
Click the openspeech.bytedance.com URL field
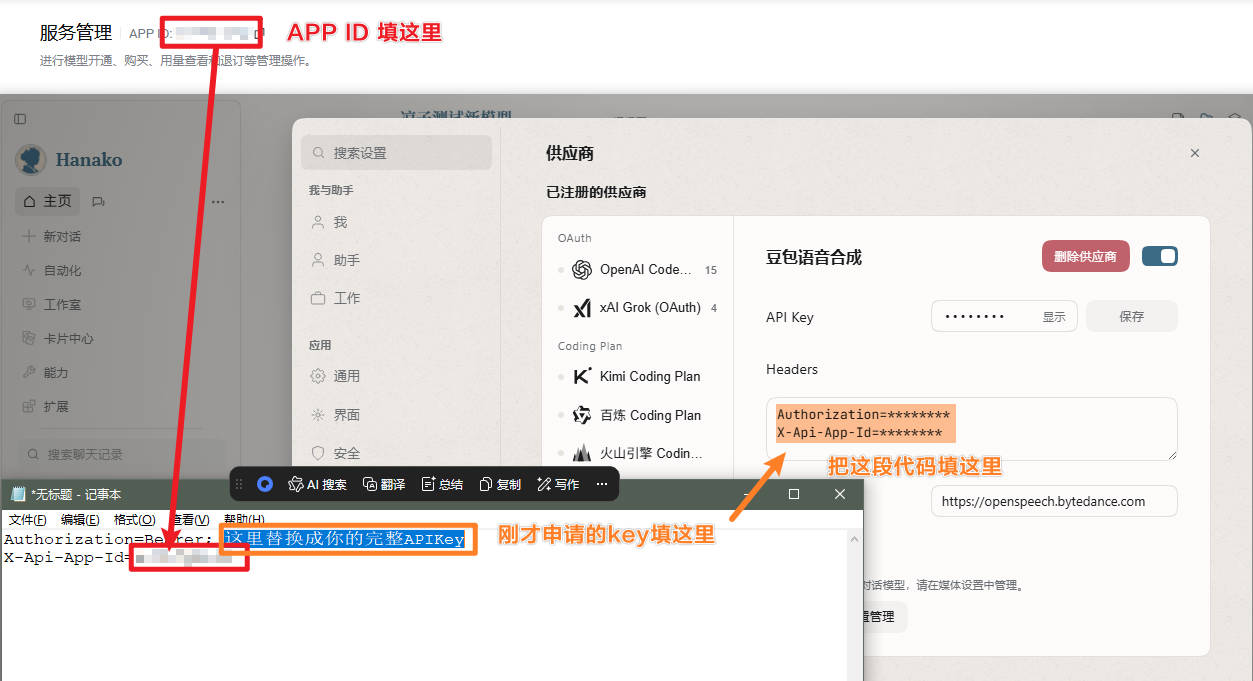click(1054, 501)
